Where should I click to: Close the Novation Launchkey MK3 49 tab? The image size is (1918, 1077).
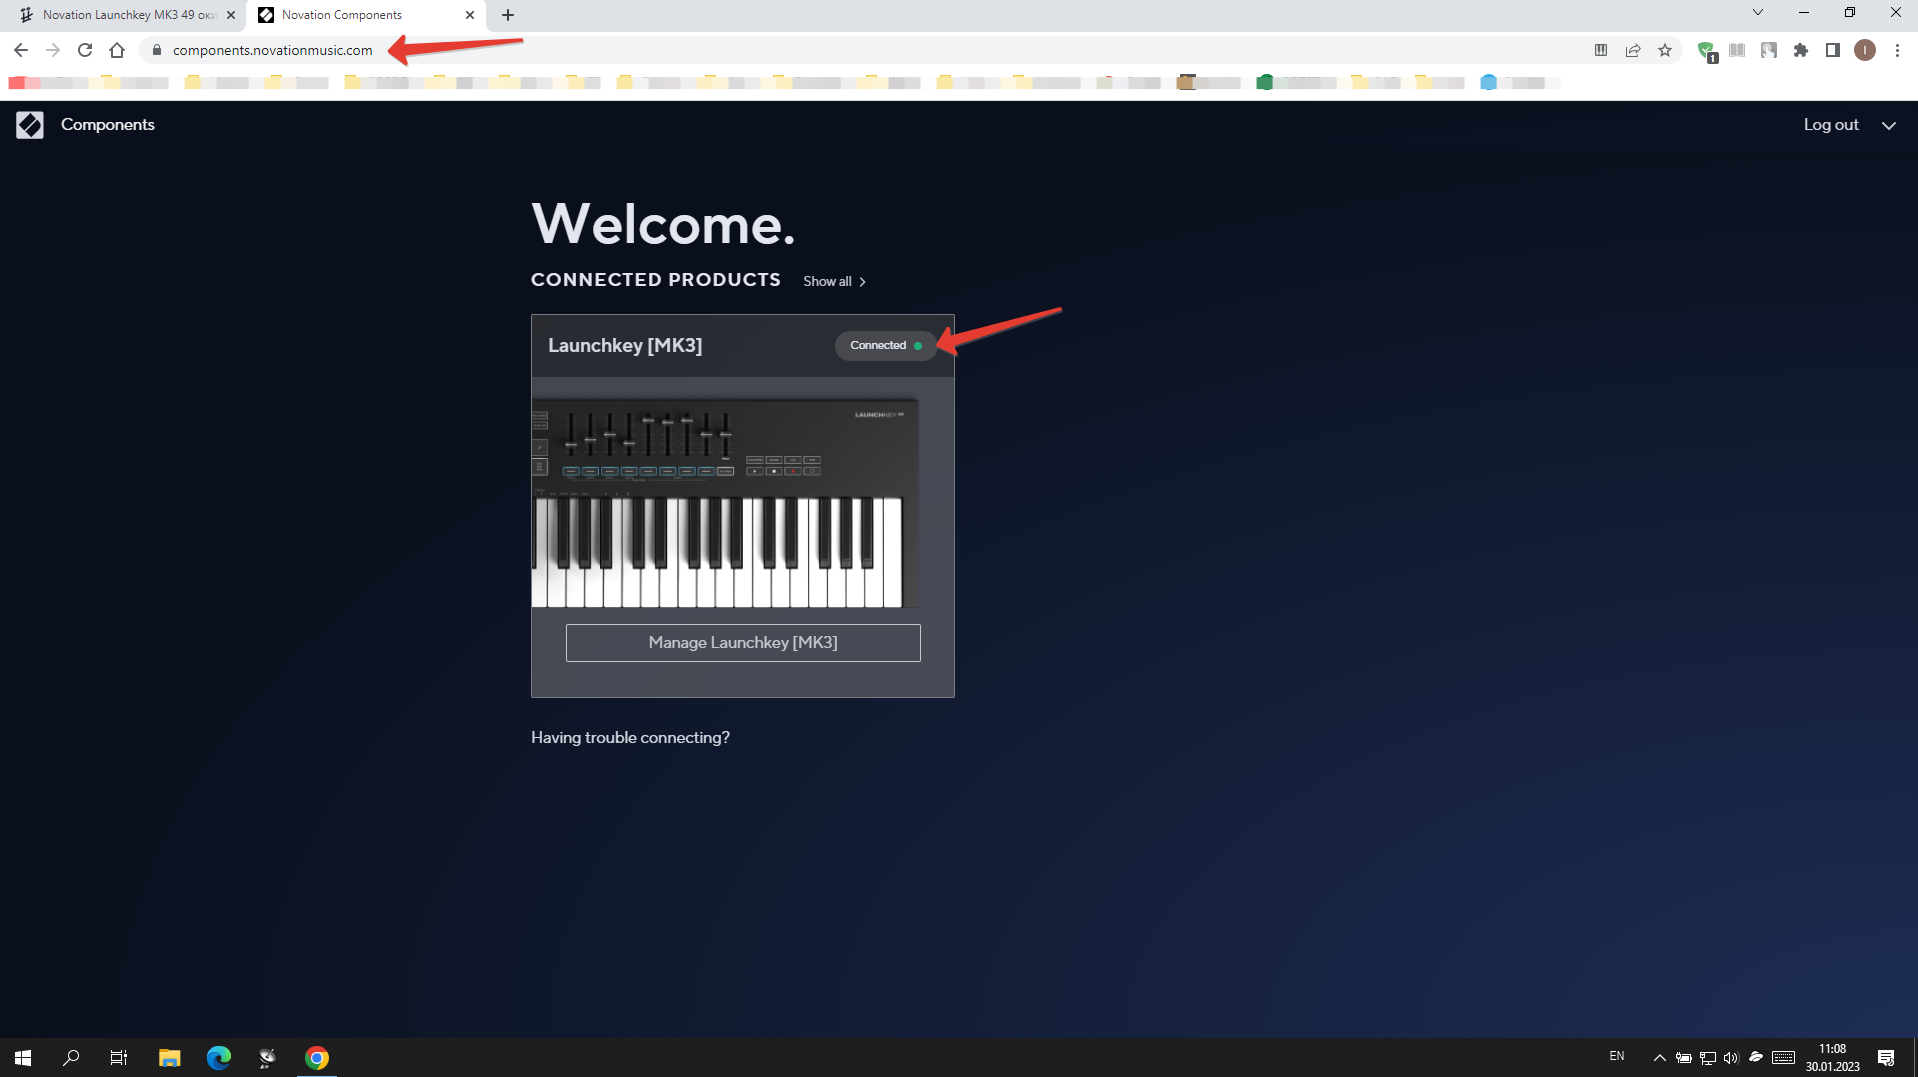[x=231, y=15]
